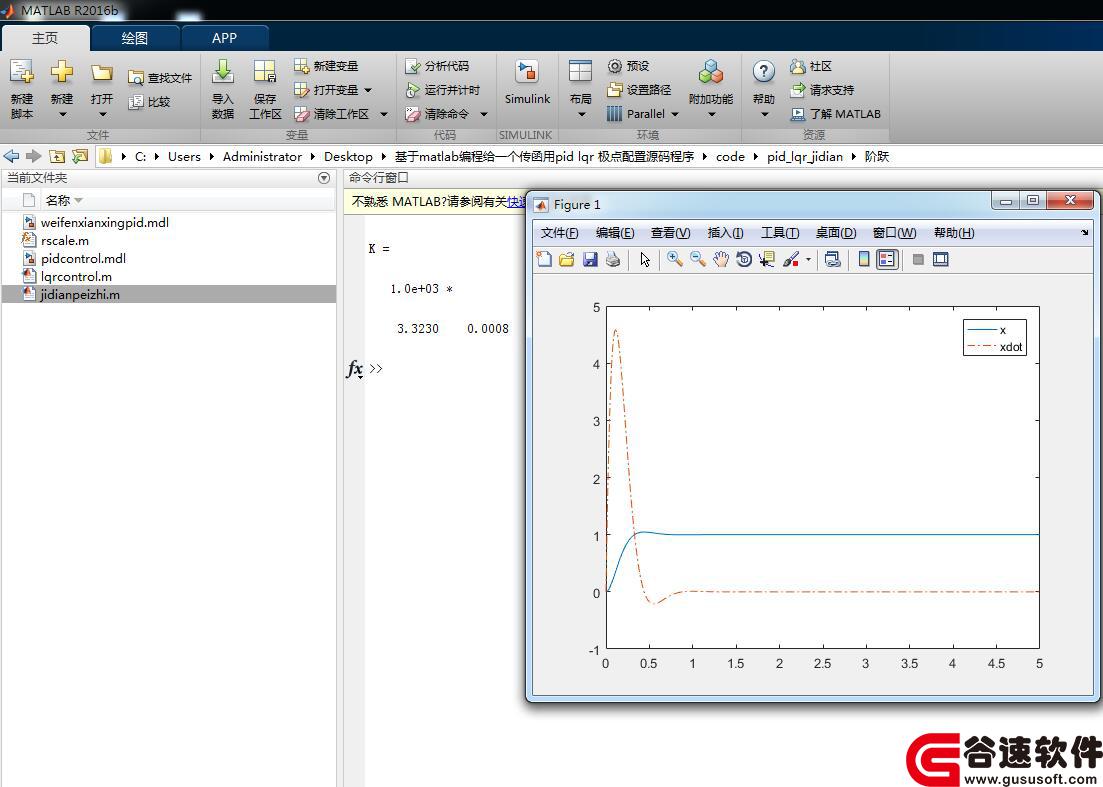This screenshot has height=787, width=1103.
Task: Click 保存工作区 save workspace
Action: 265,89
